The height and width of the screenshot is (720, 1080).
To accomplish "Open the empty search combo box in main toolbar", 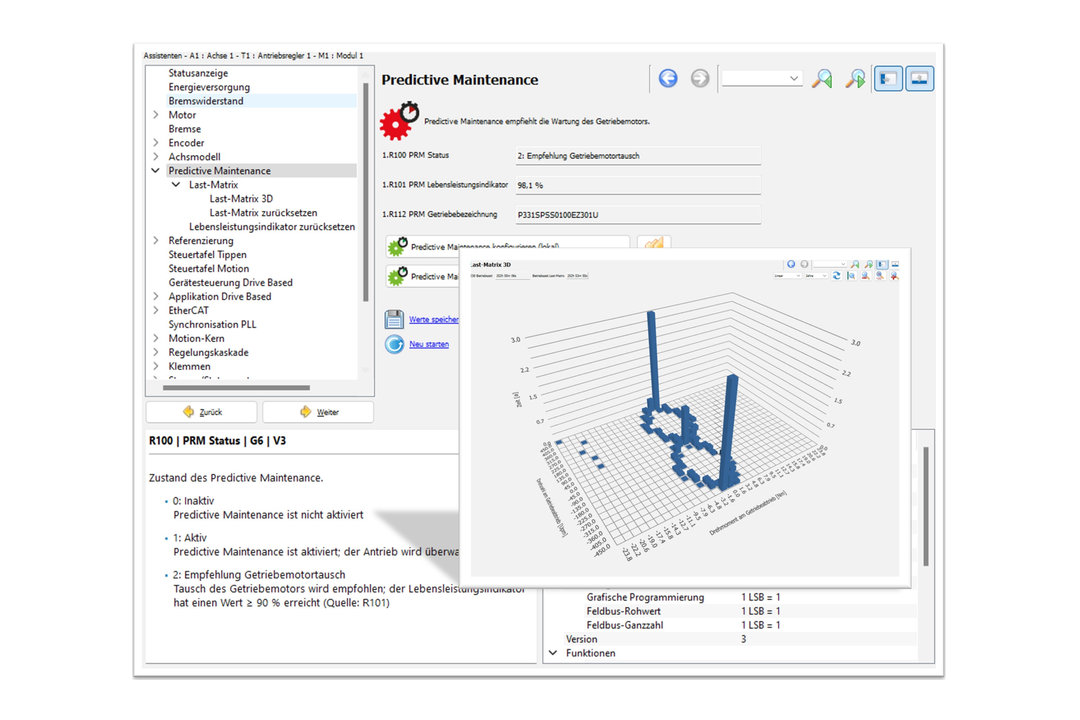I will click(762, 79).
